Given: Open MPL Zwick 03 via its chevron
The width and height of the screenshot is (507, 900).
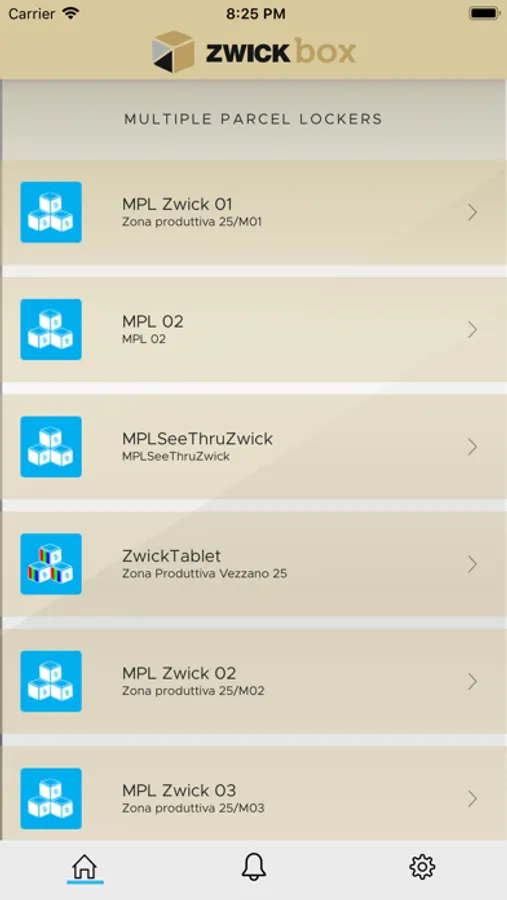Looking at the screenshot, I should [x=473, y=798].
